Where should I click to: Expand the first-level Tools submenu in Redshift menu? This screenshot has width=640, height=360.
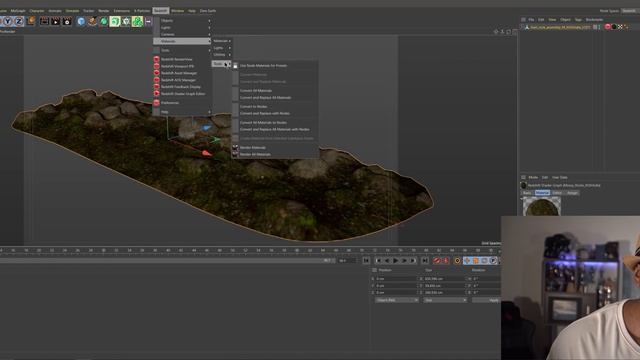pyautogui.click(x=182, y=50)
